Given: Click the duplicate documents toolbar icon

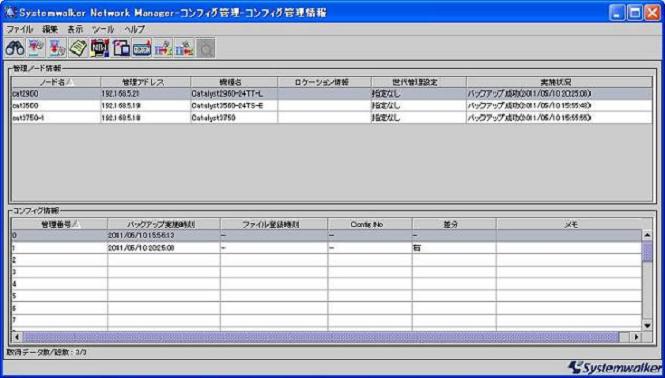Looking at the screenshot, I should 121,48.
